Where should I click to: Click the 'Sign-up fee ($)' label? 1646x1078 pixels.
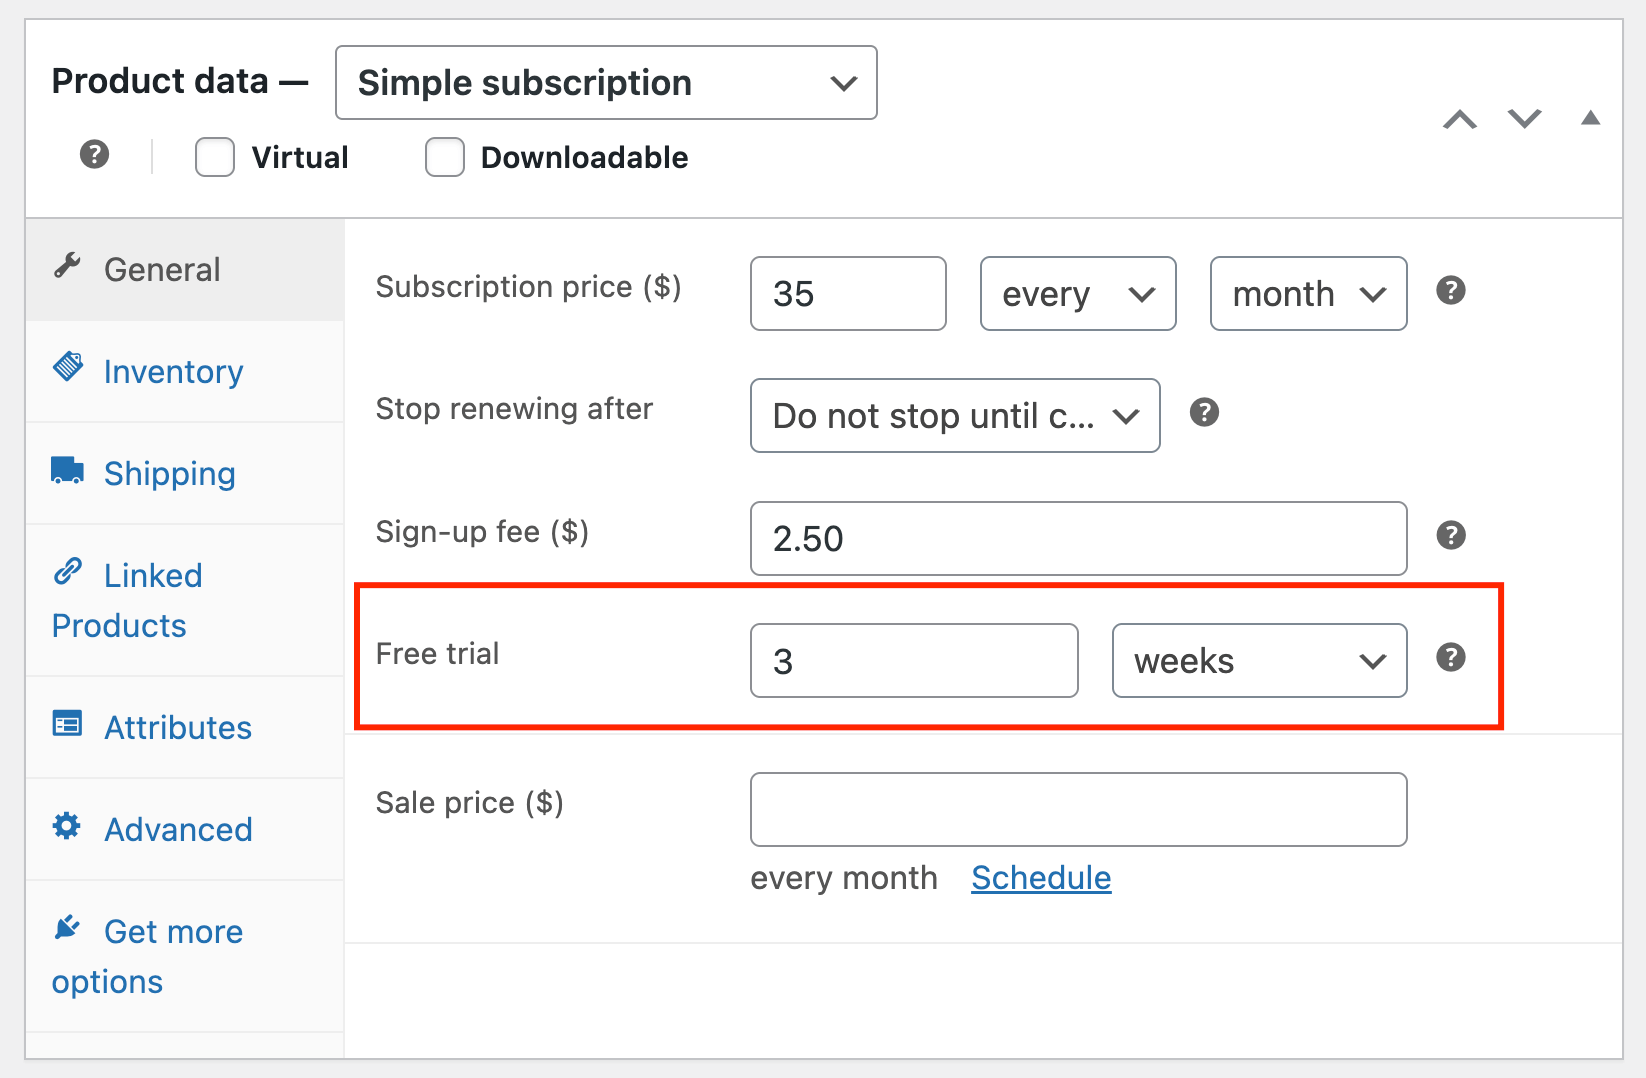click(482, 532)
